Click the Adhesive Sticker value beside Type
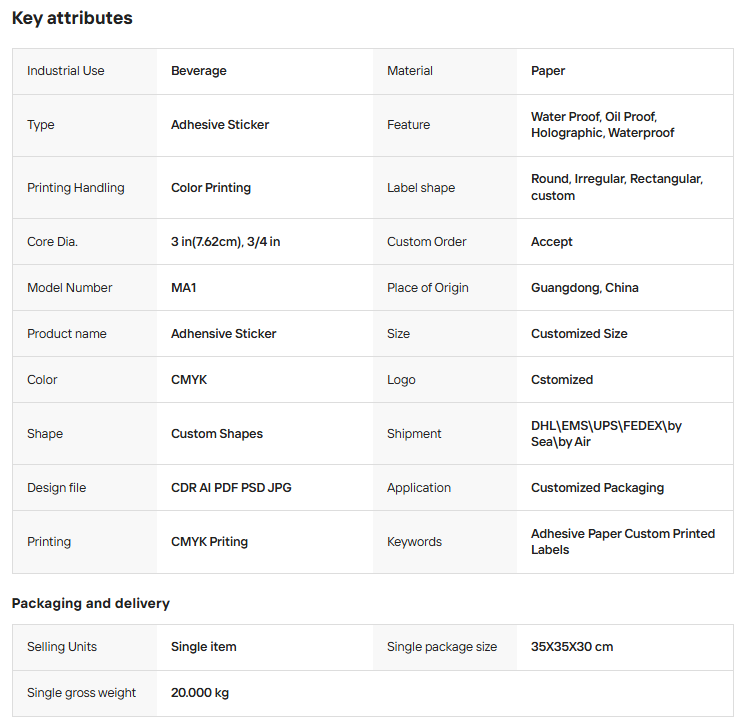 [220, 125]
